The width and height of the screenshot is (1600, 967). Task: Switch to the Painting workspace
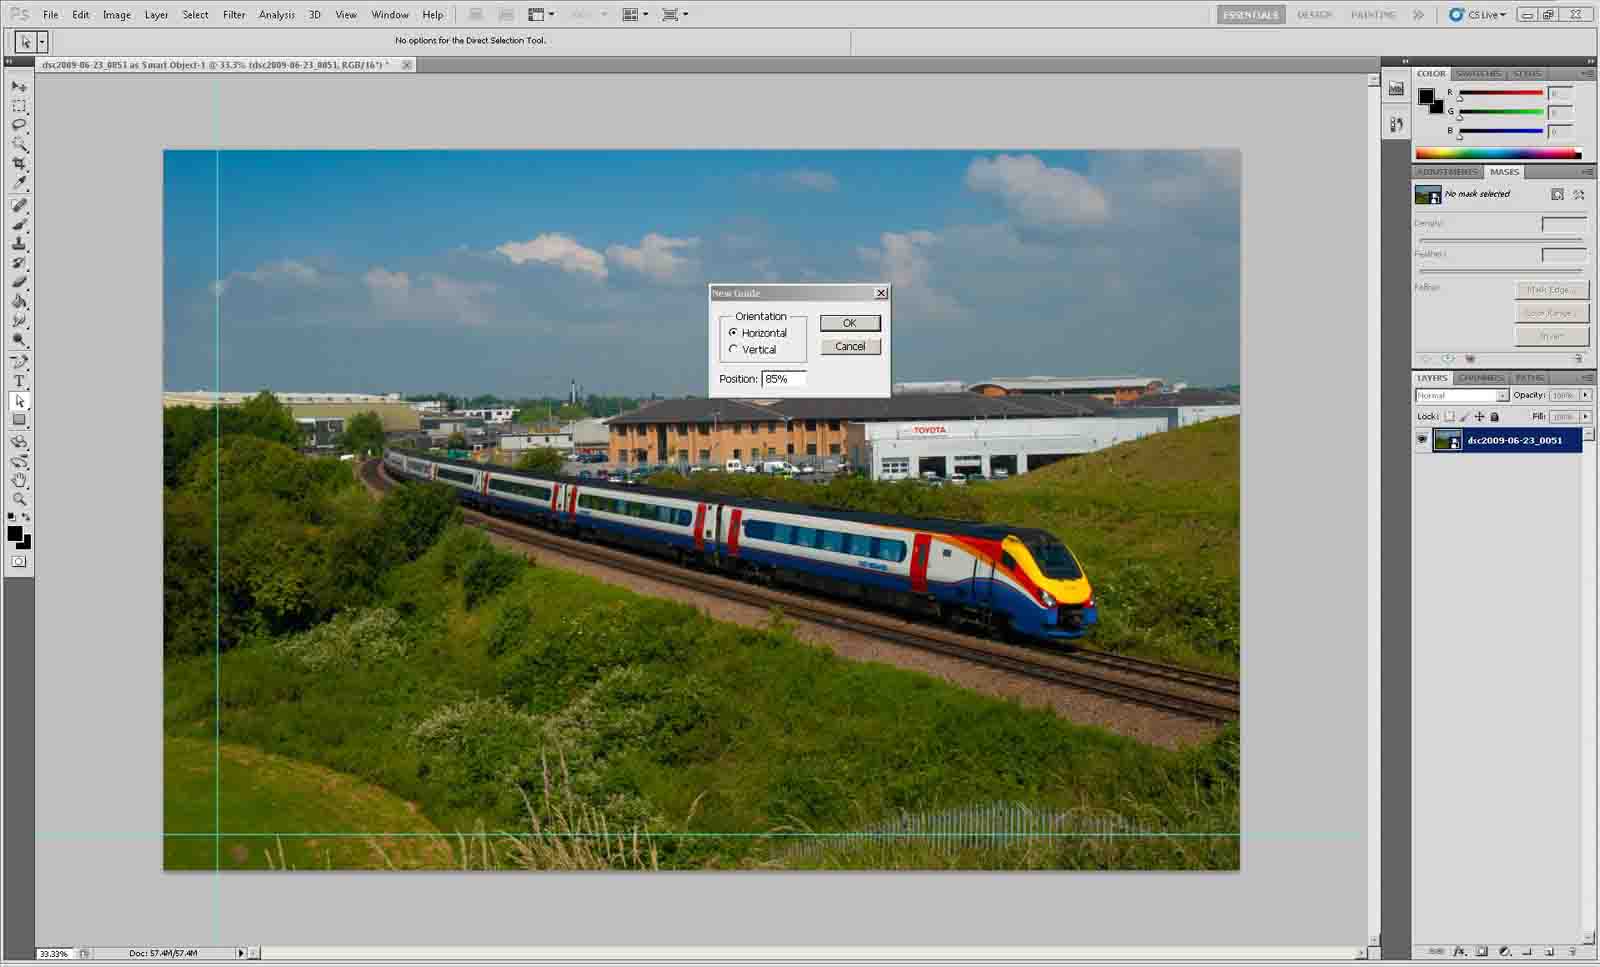click(1373, 15)
